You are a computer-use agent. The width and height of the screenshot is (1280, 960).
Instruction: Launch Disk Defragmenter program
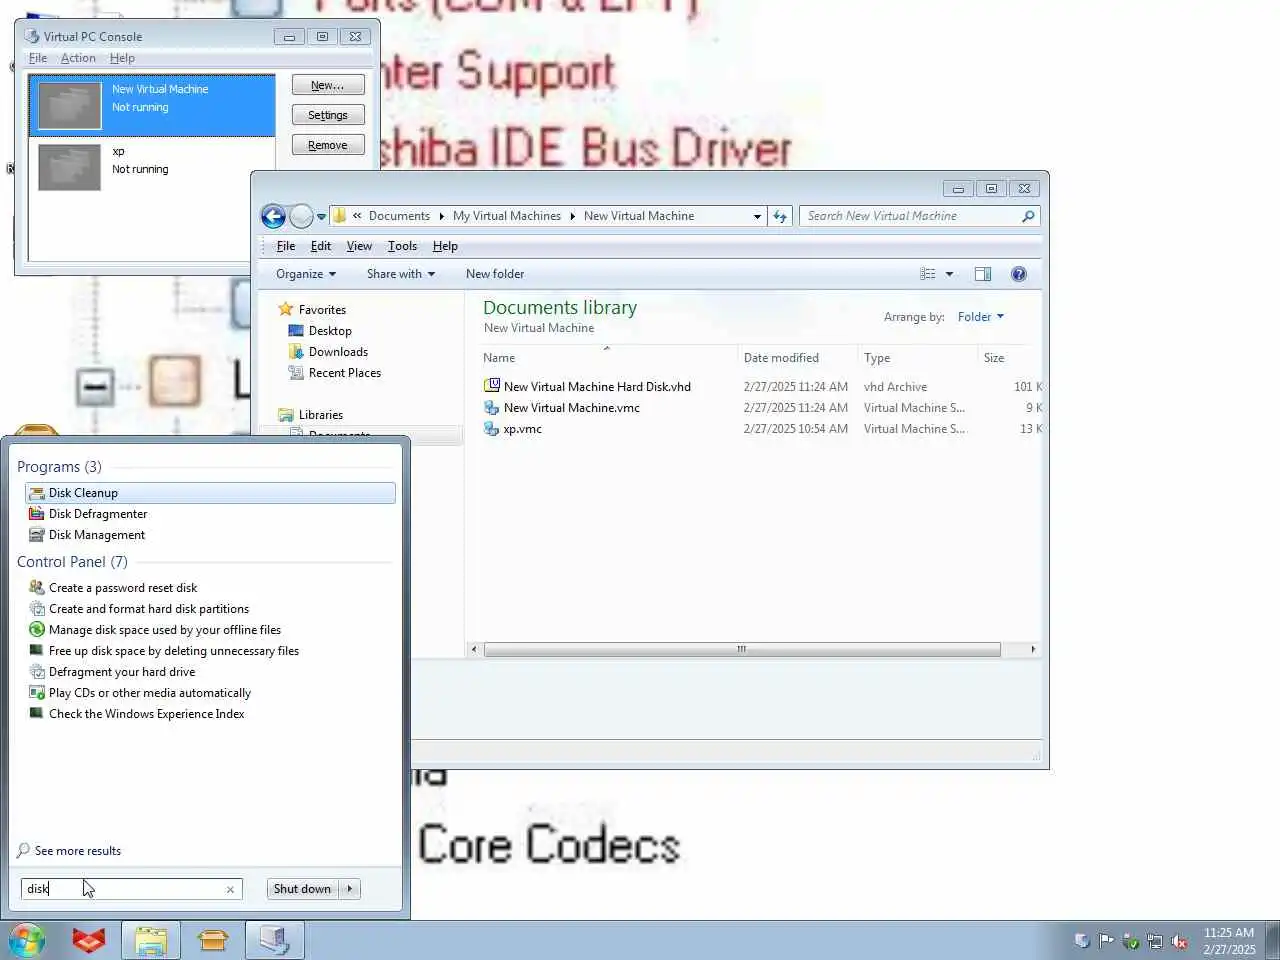[98, 514]
